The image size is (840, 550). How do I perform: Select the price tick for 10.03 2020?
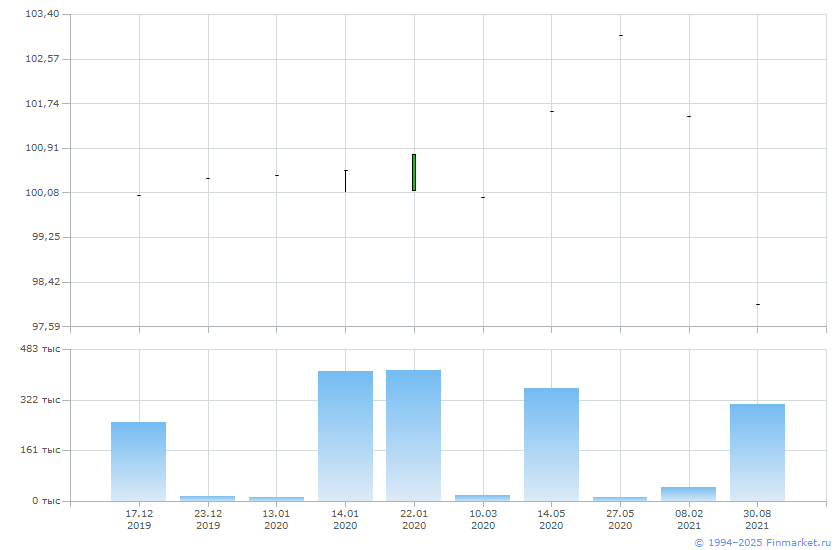(x=483, y=198)
